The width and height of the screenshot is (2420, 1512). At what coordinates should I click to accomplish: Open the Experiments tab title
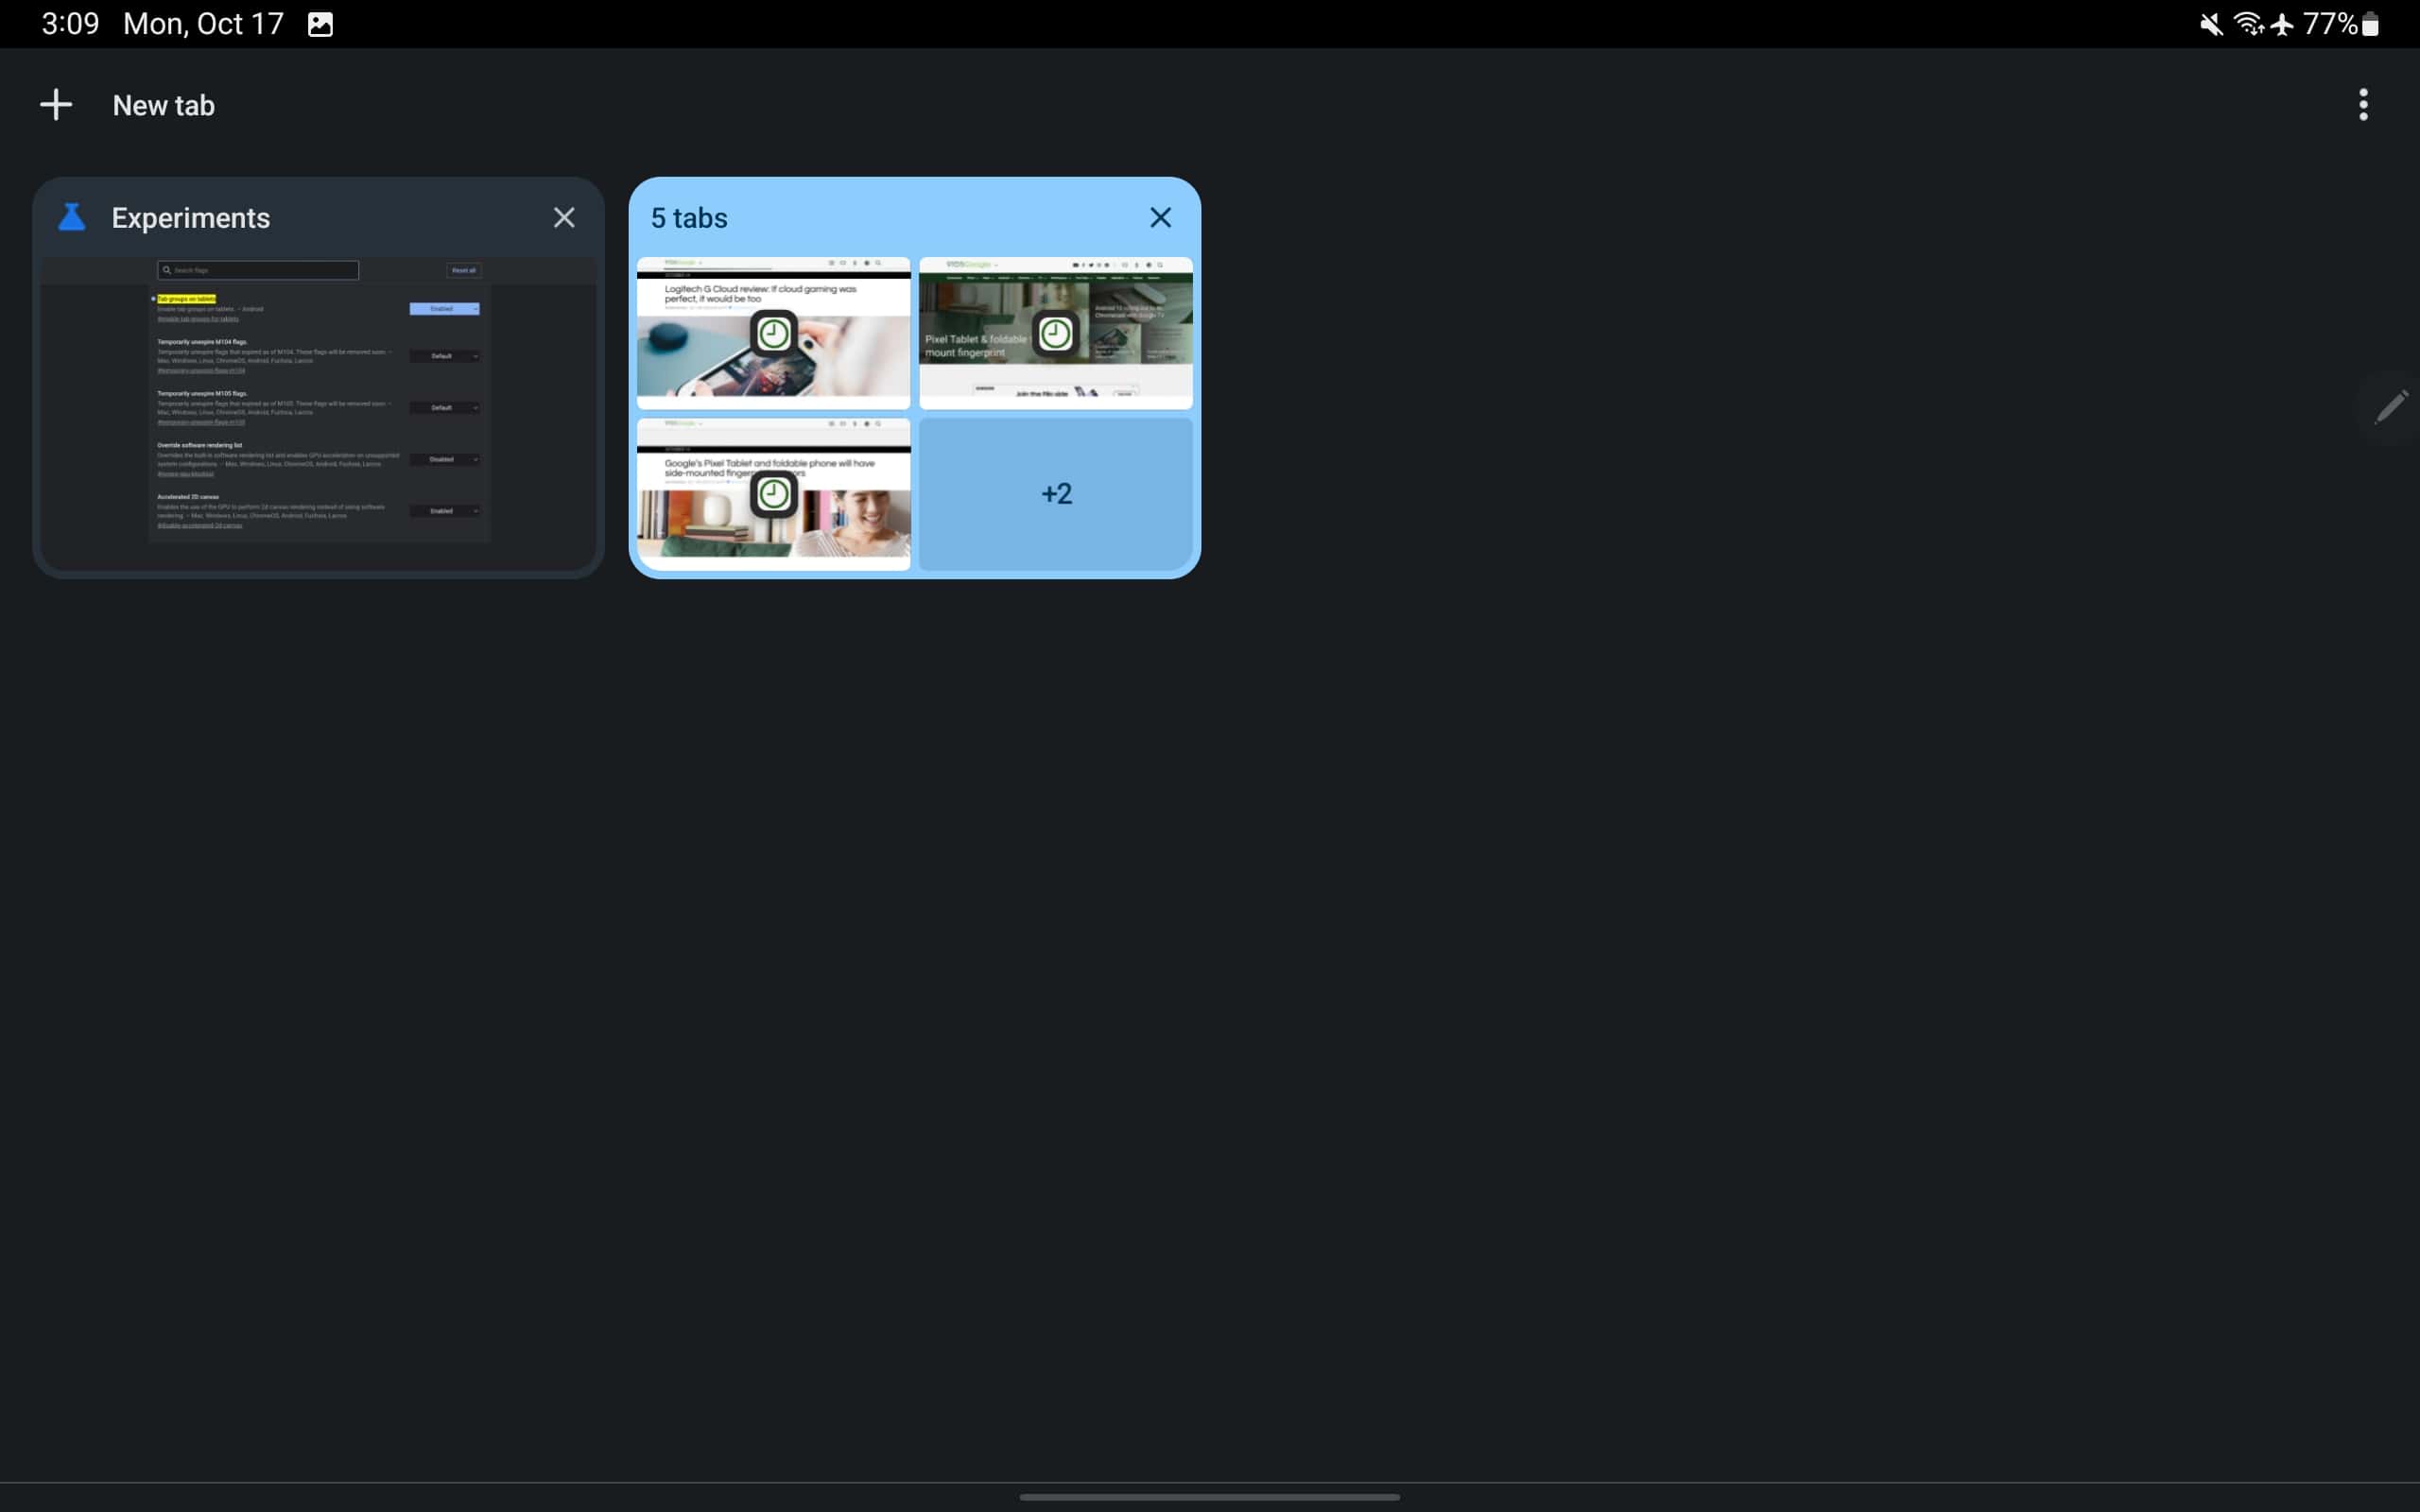click(x=191, y=218)
